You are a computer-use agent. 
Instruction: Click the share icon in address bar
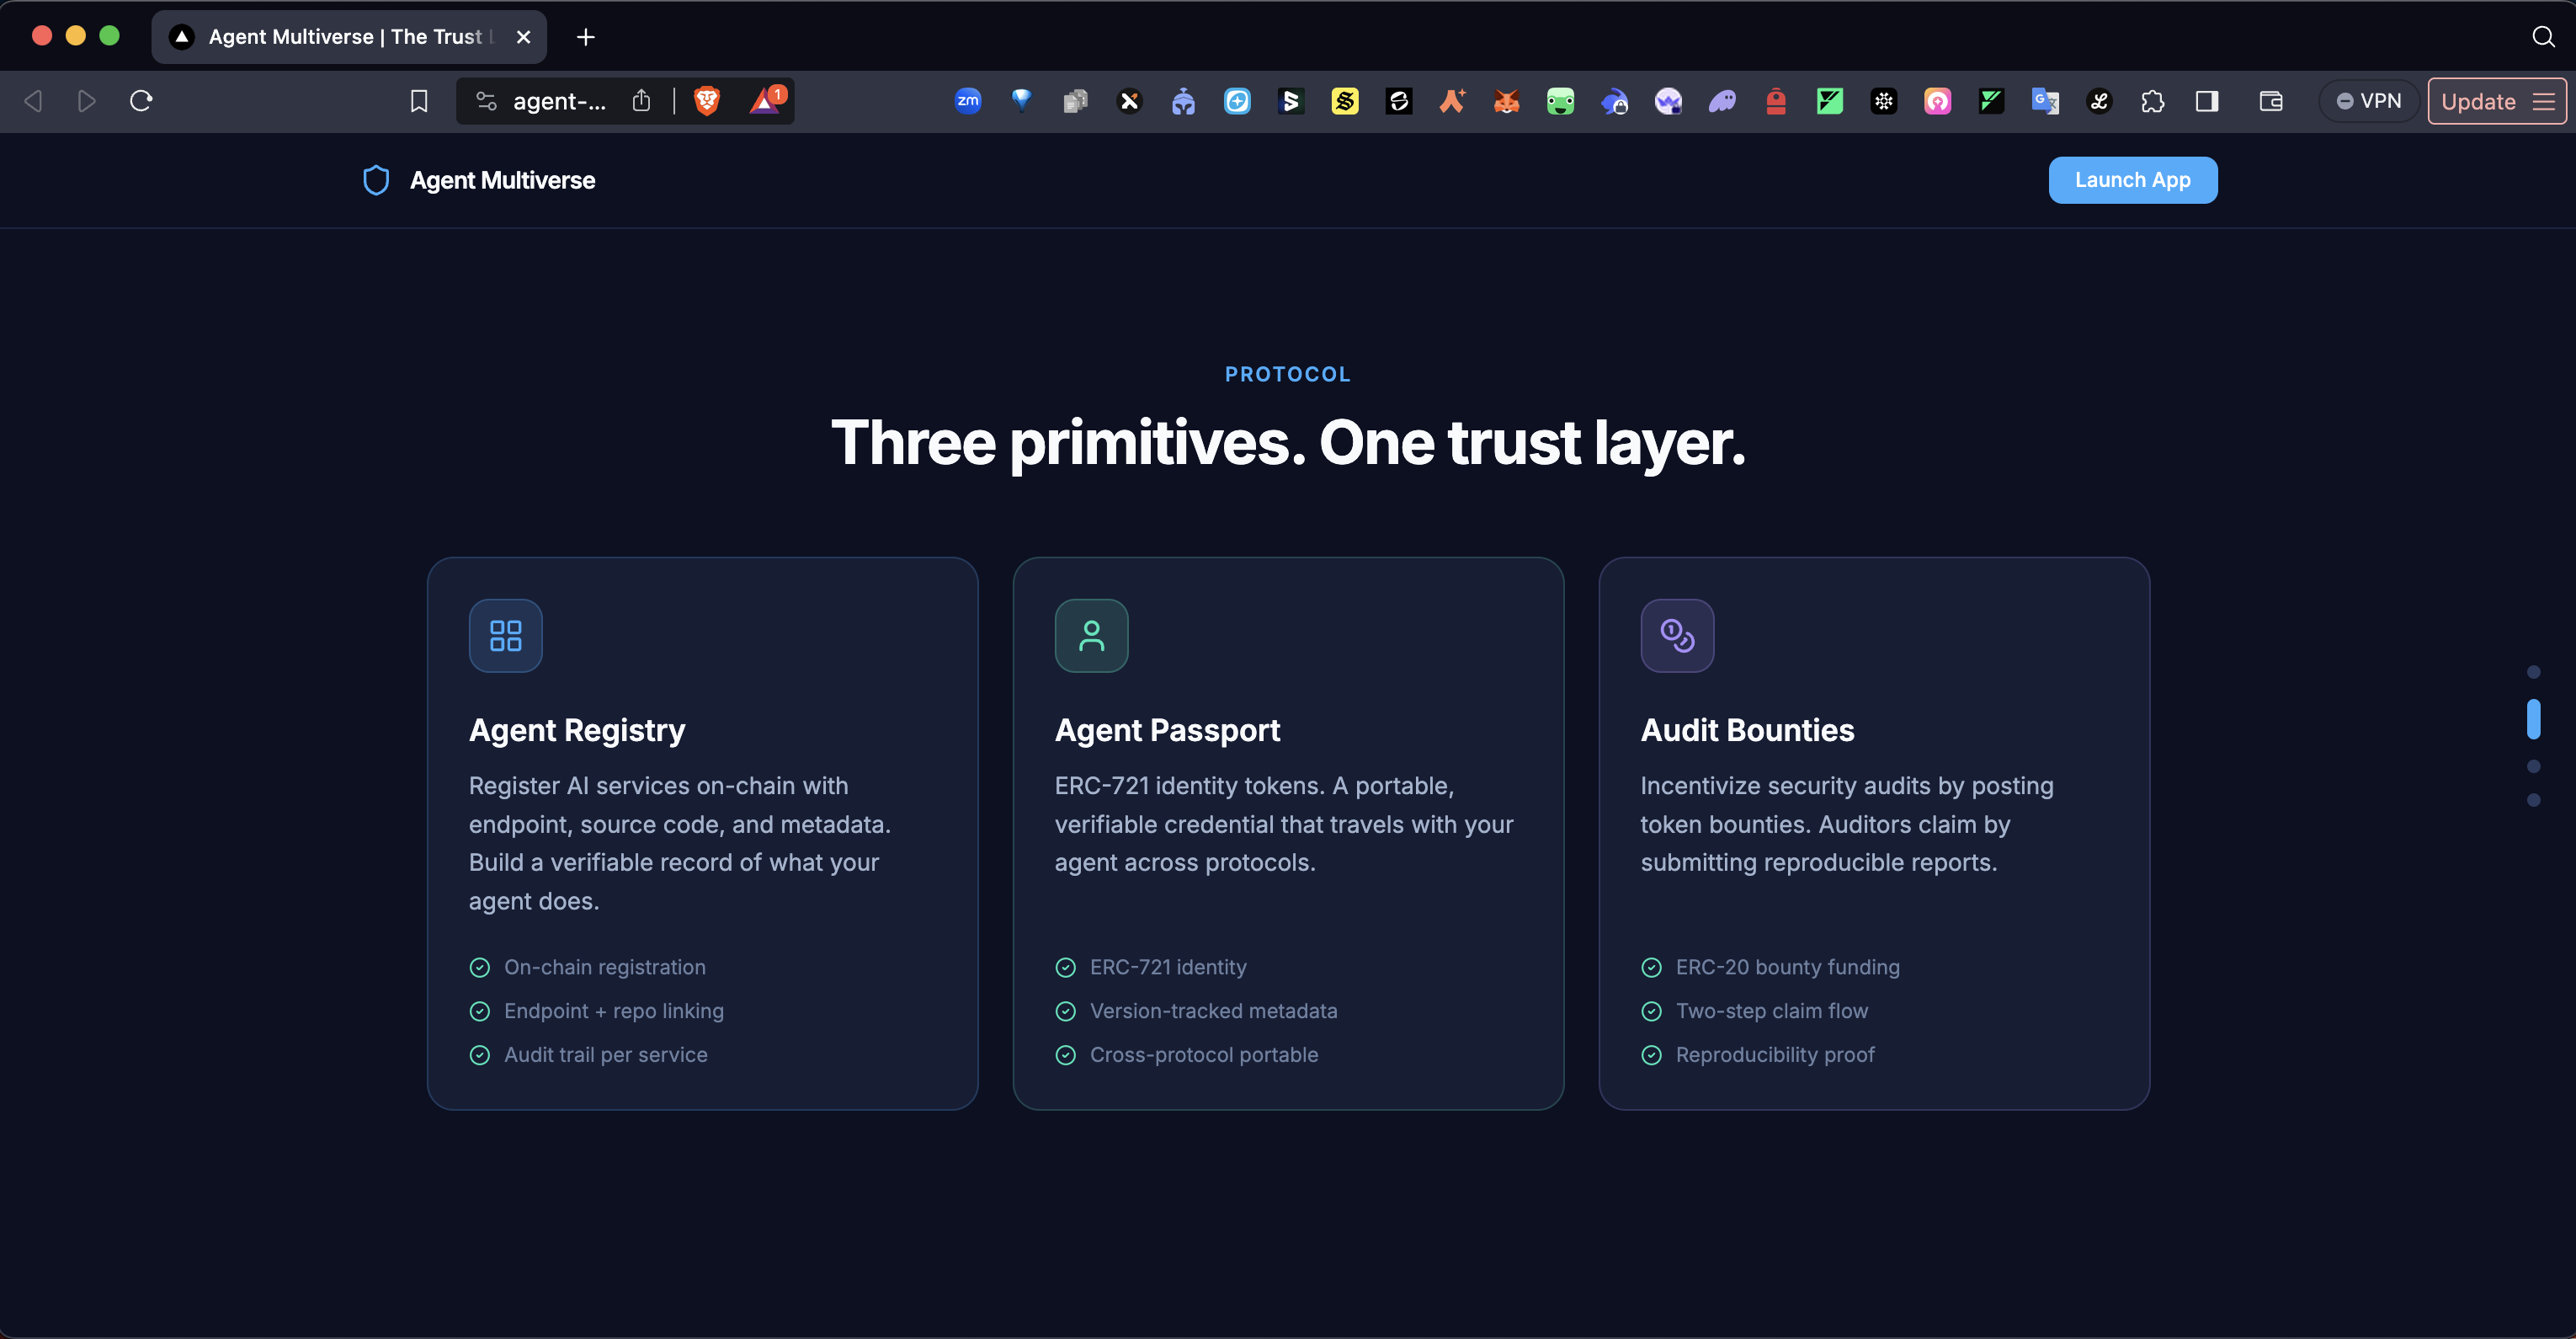(642, 101)
